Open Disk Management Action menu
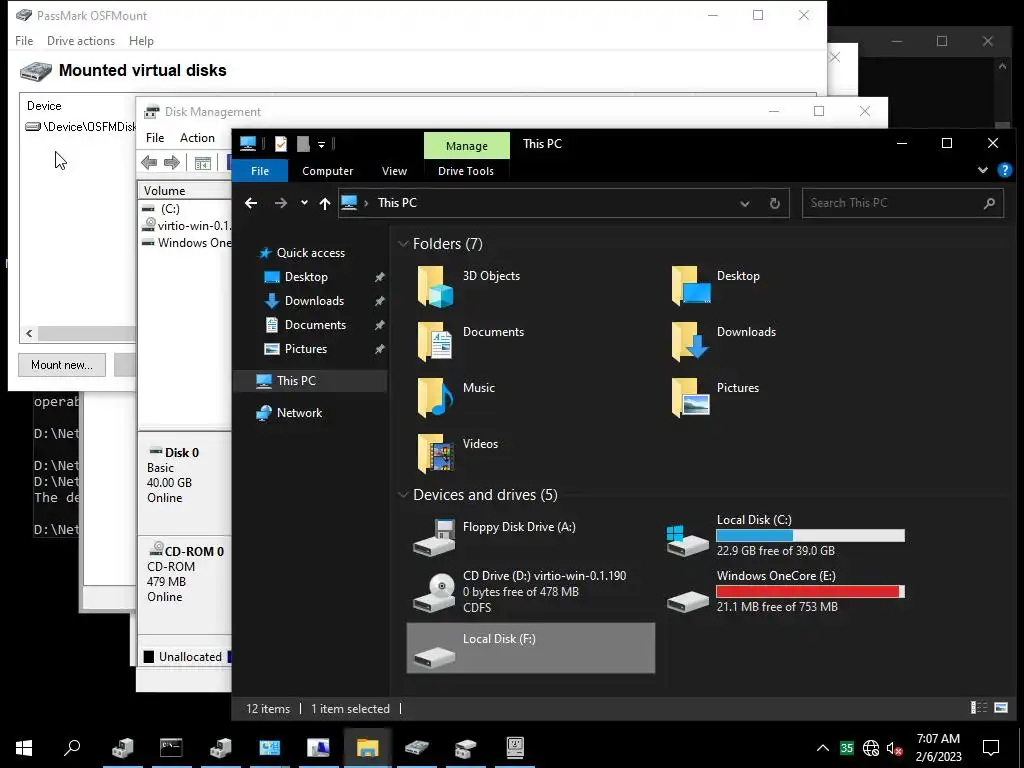This screenshot has width=1024, height=768. tap(197, 138)
